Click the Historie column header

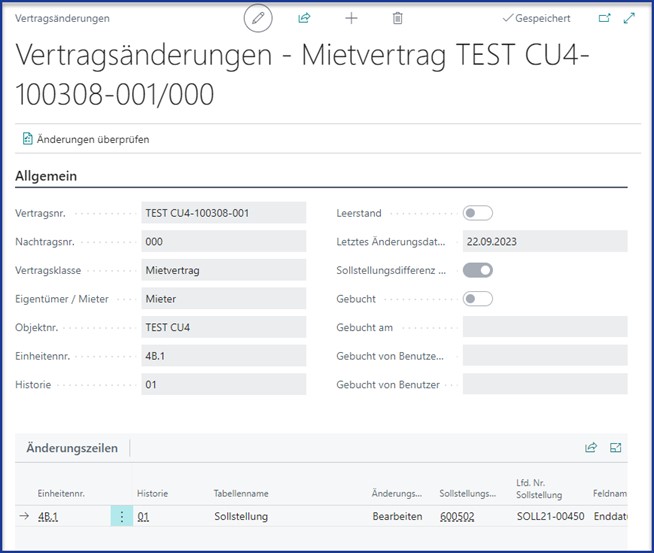pos(152,493)
